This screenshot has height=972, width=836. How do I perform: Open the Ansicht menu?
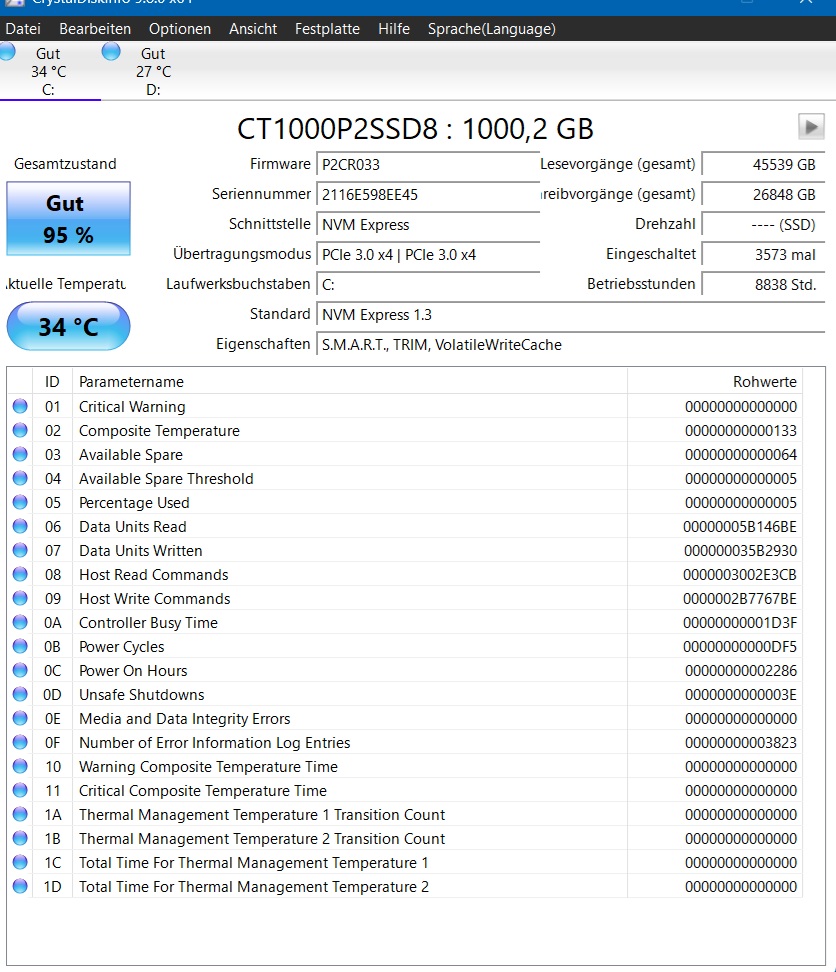coord(253,29)
